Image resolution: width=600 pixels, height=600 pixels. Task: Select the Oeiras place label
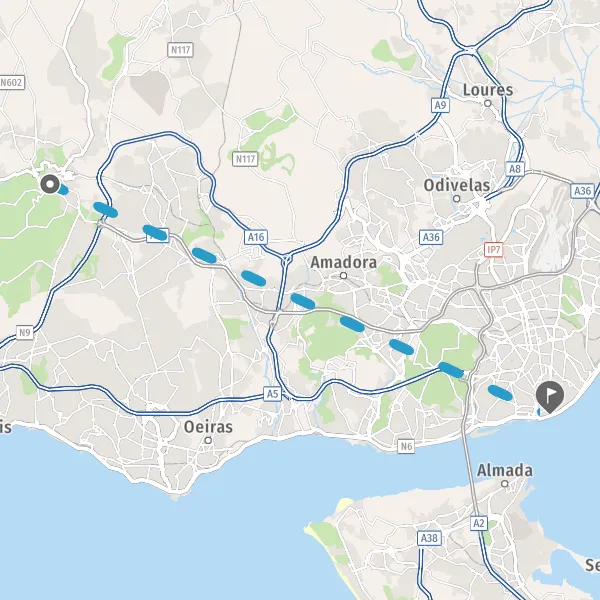[x=208, y=427]
